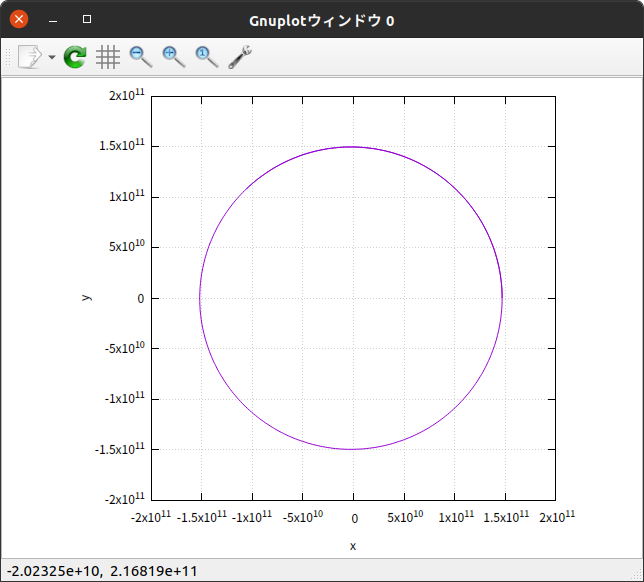Click the window resize grip at corner
The image size is (644, 582).
point(637,576)
